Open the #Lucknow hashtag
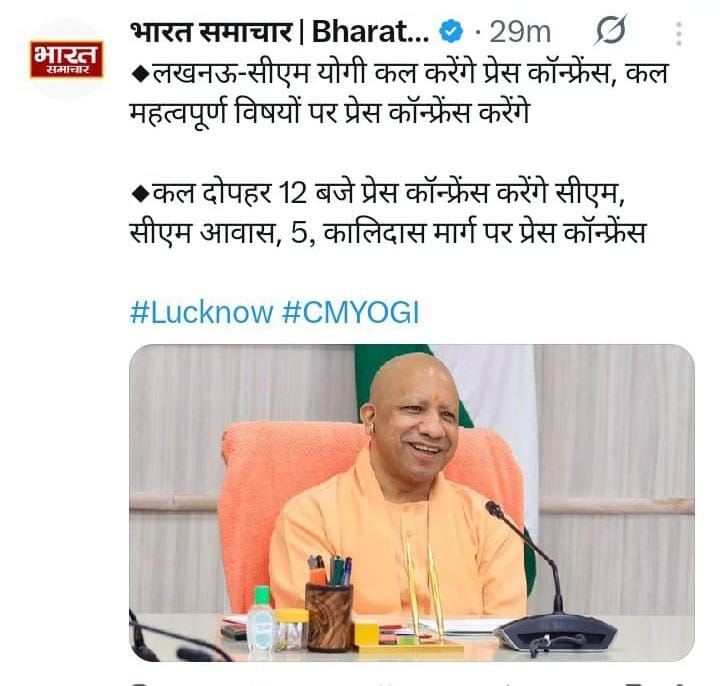 pos(202,313)
